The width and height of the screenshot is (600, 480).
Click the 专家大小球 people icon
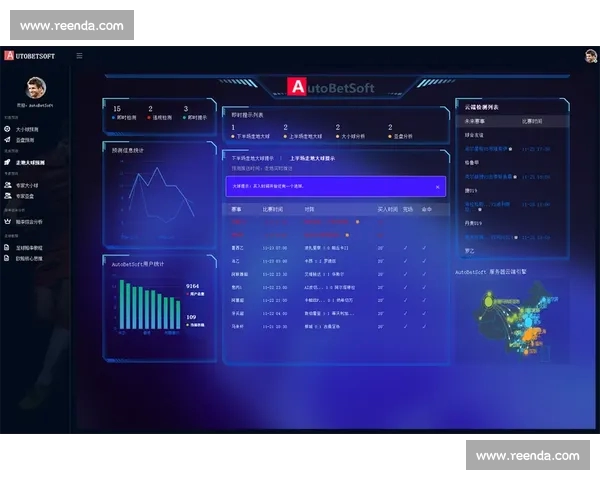pos(7,184)
